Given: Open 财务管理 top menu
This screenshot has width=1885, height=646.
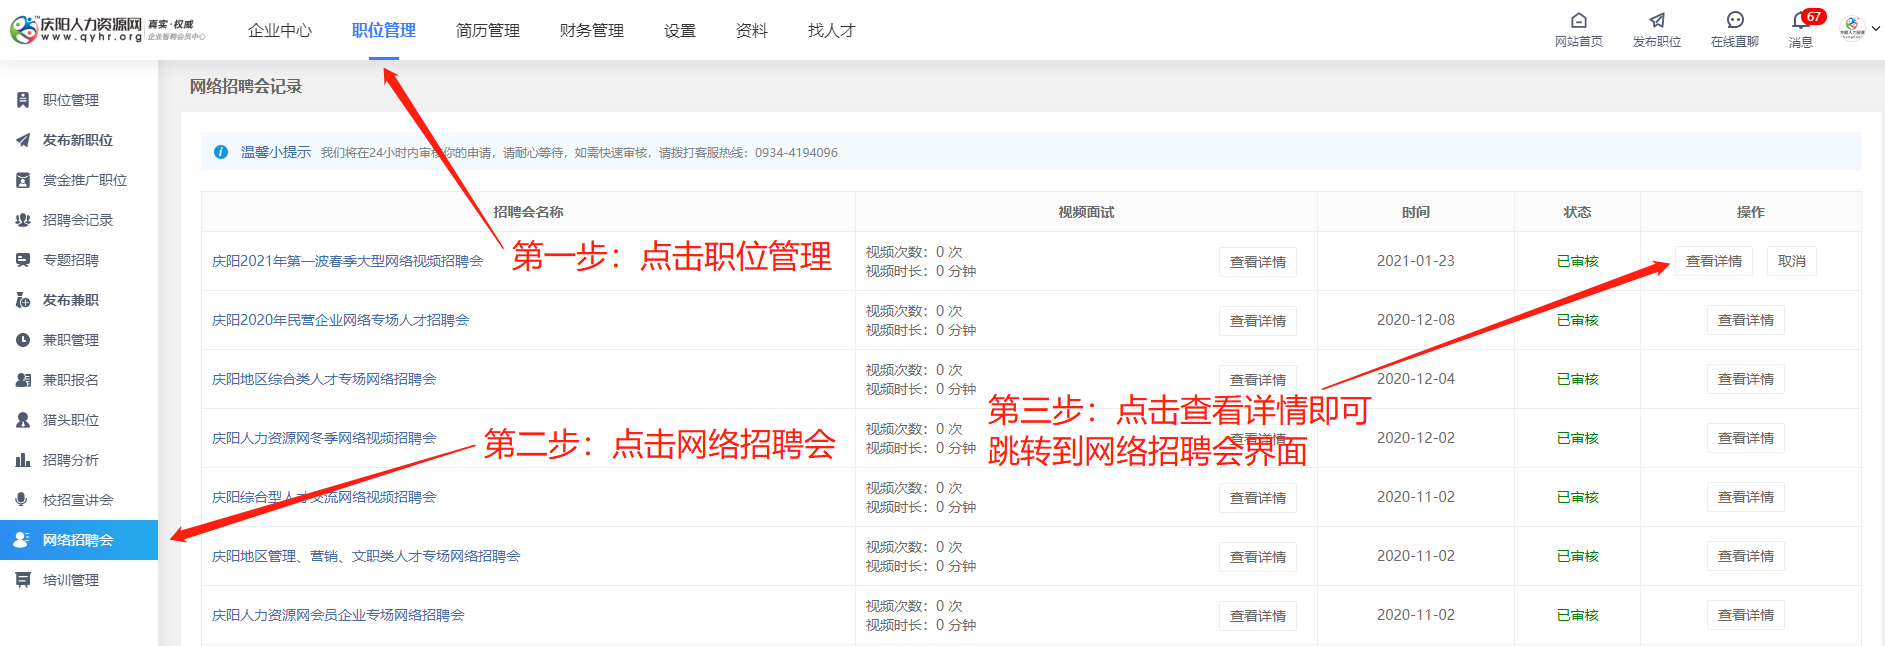Looking at the screenshot, I should click(x=592, y=30).
